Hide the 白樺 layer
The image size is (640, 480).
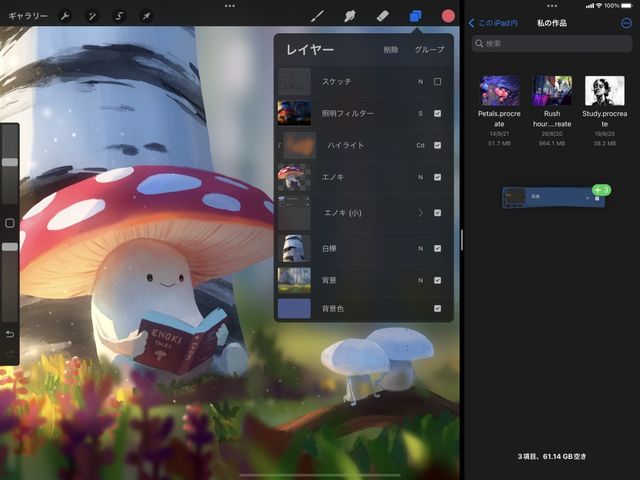click(x=437, y=249)
